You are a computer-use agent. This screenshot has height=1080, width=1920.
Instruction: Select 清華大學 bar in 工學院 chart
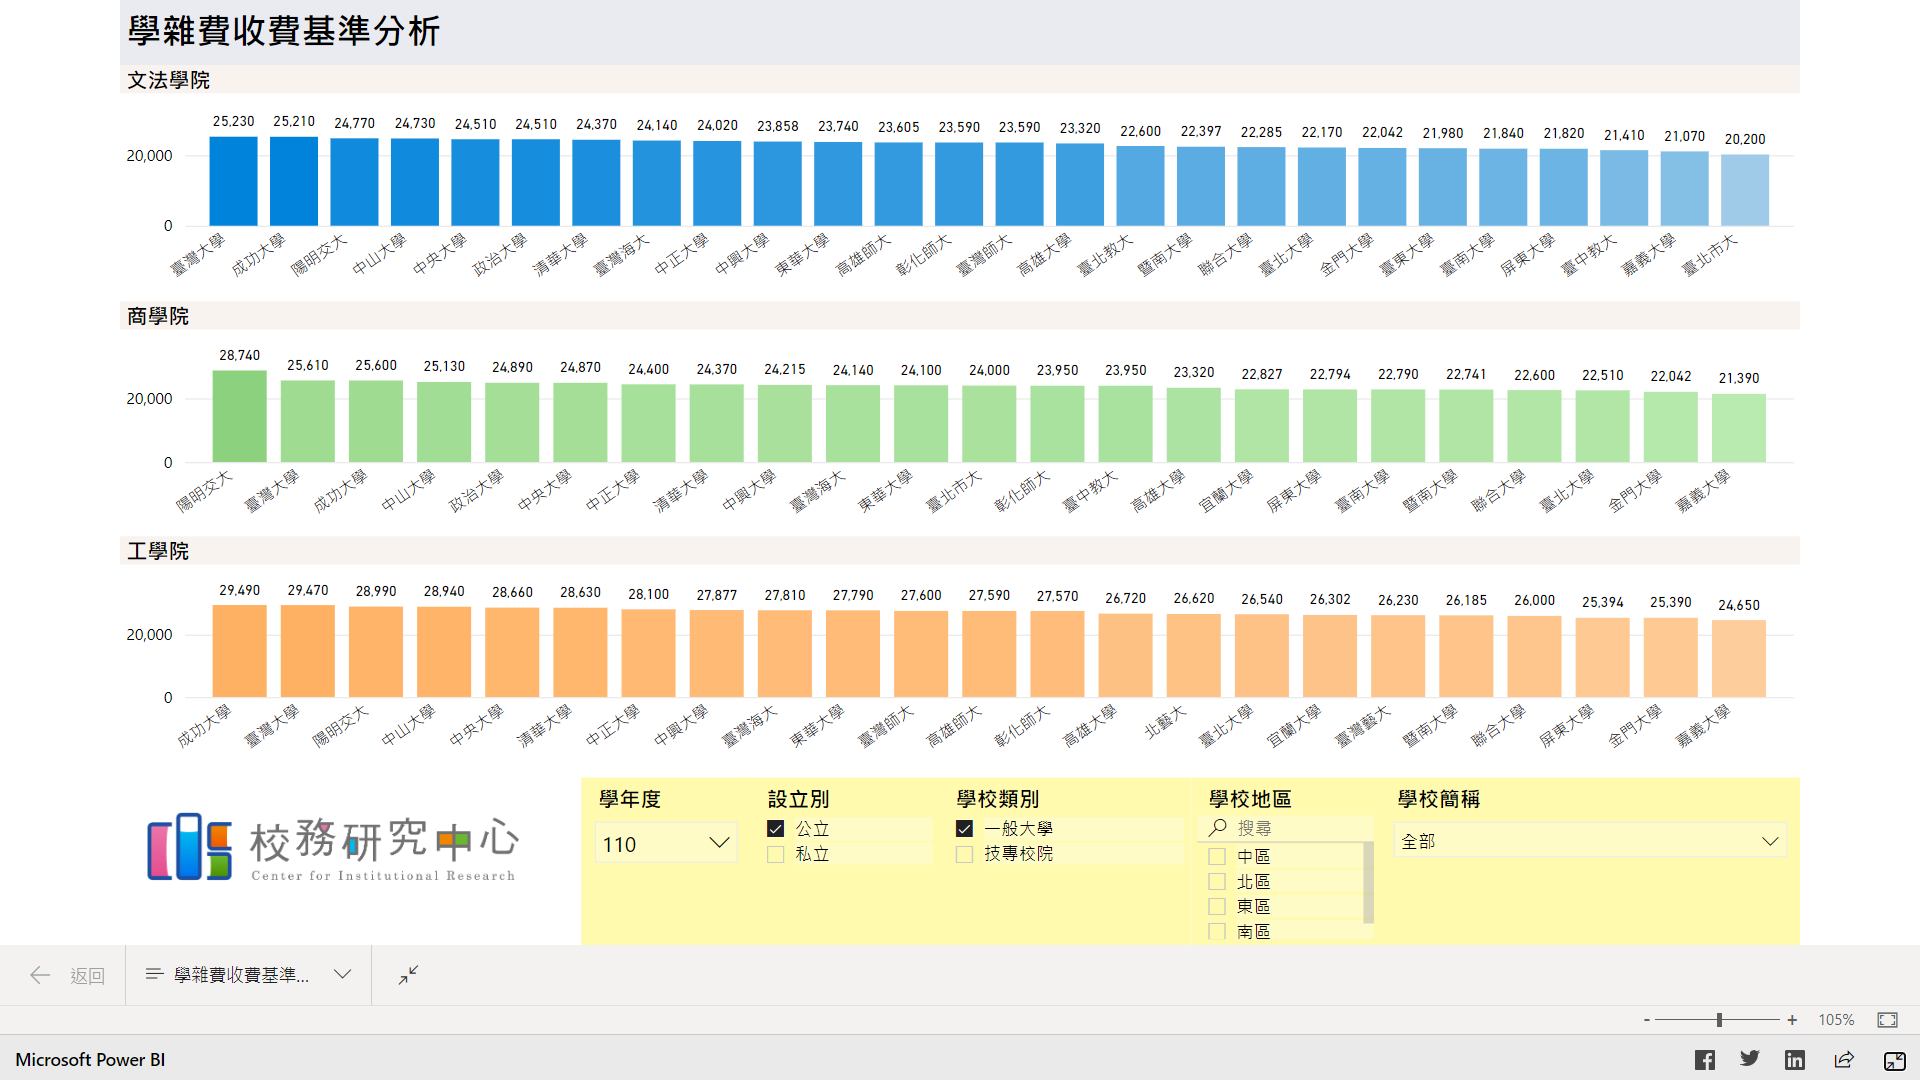(580, 652)
